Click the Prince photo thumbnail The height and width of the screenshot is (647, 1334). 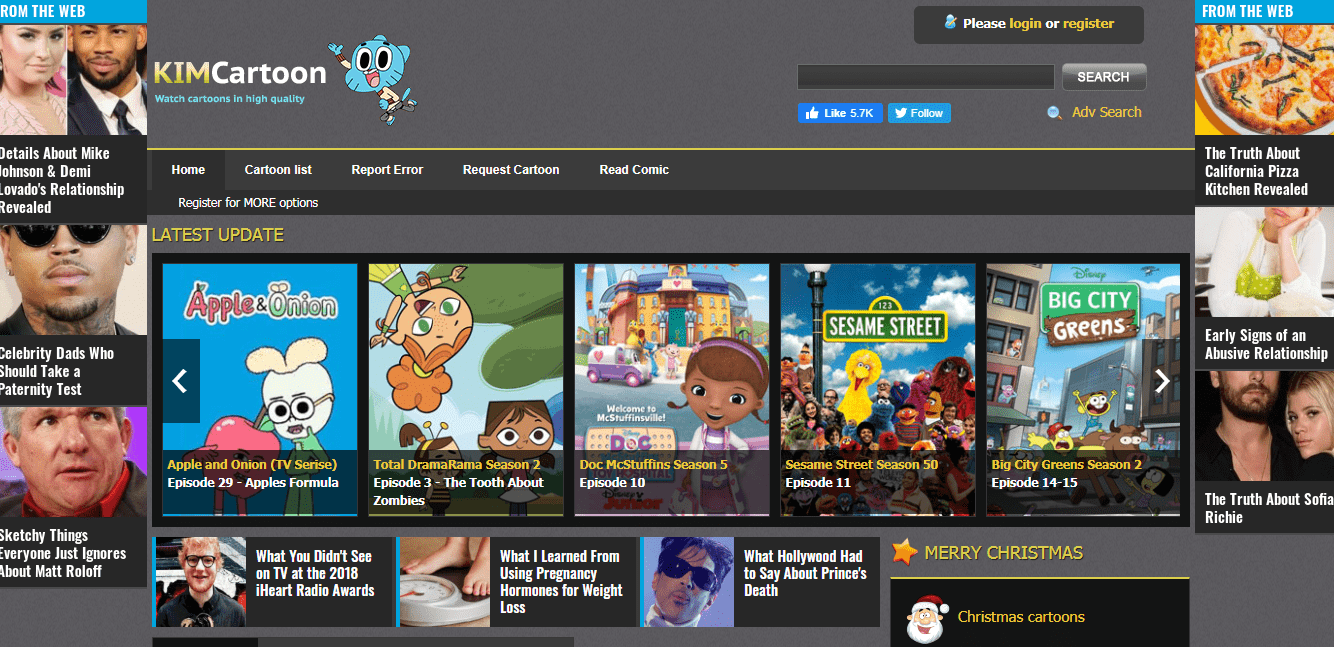click(x=689, y=582)
